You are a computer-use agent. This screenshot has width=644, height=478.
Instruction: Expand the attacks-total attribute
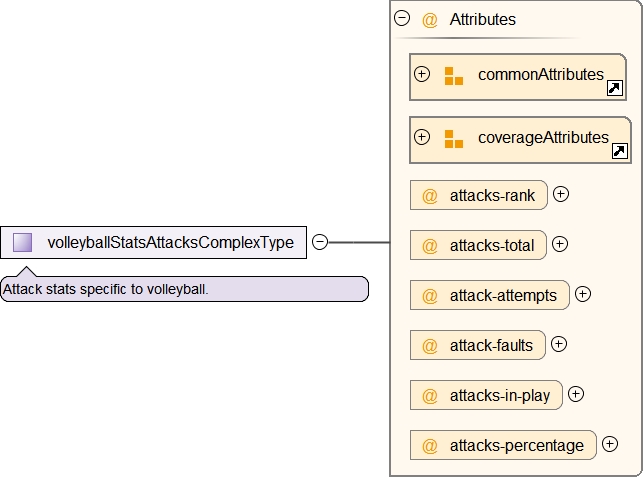click(x=560, y=244)
